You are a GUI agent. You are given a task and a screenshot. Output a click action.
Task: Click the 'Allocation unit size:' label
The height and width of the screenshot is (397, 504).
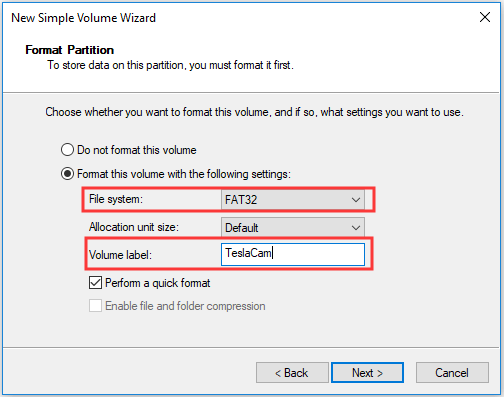click(134, 227)
